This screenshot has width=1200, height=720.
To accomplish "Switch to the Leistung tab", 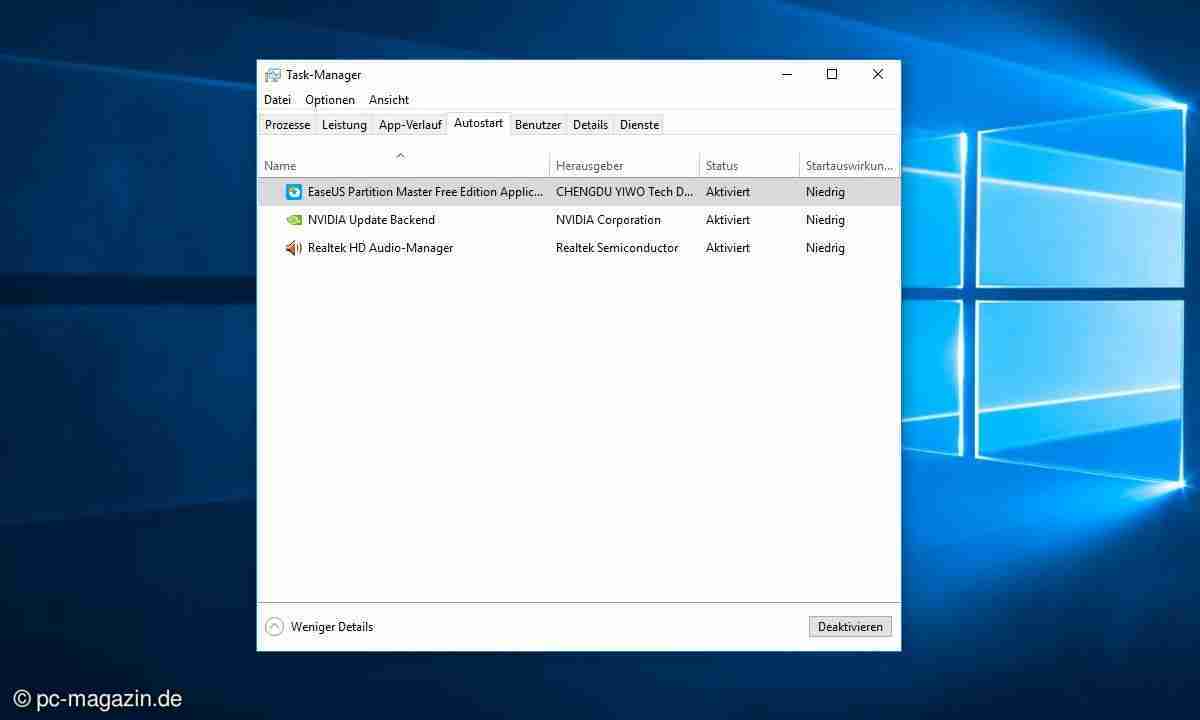I will [344, 125].
